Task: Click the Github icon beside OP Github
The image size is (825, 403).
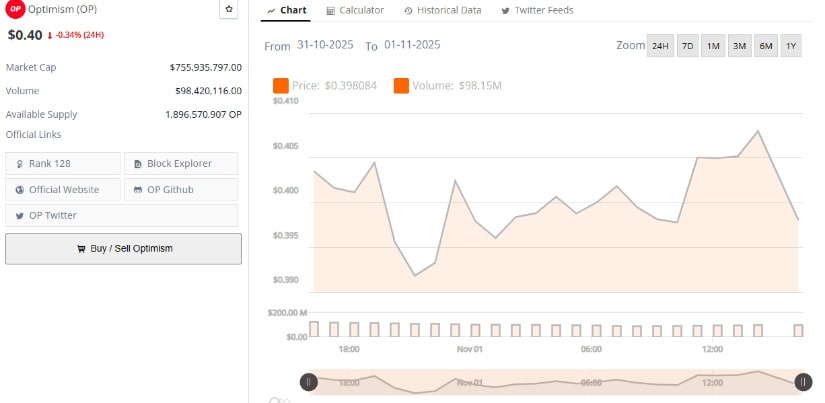Action: [x=138, y=190]
